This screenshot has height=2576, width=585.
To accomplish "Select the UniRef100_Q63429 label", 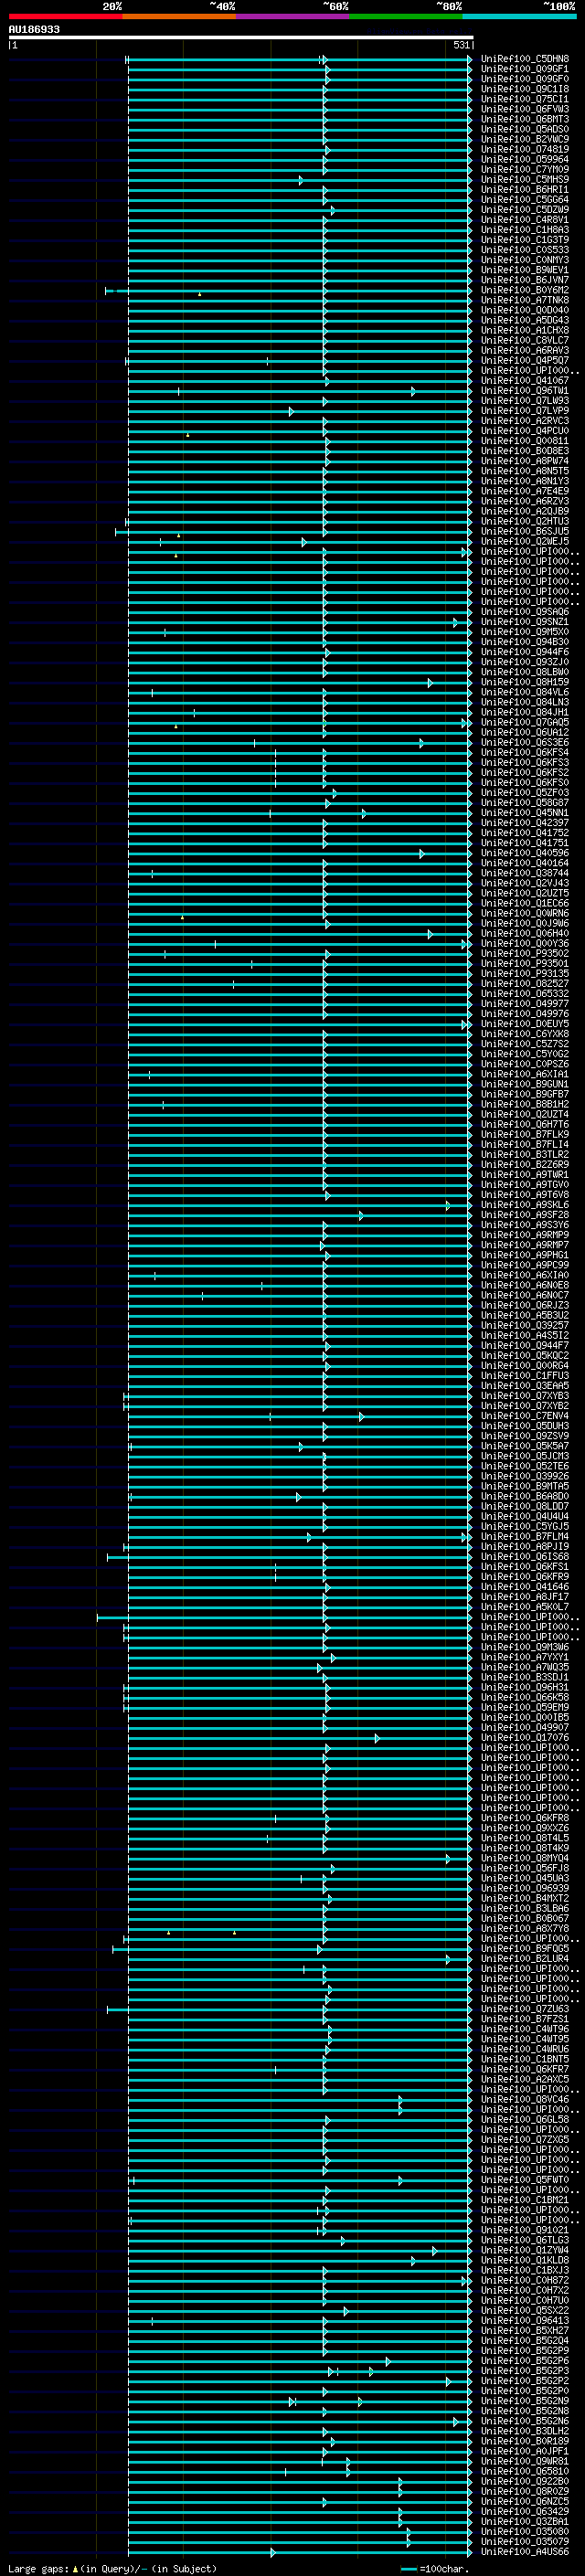I will point(525,2512).
